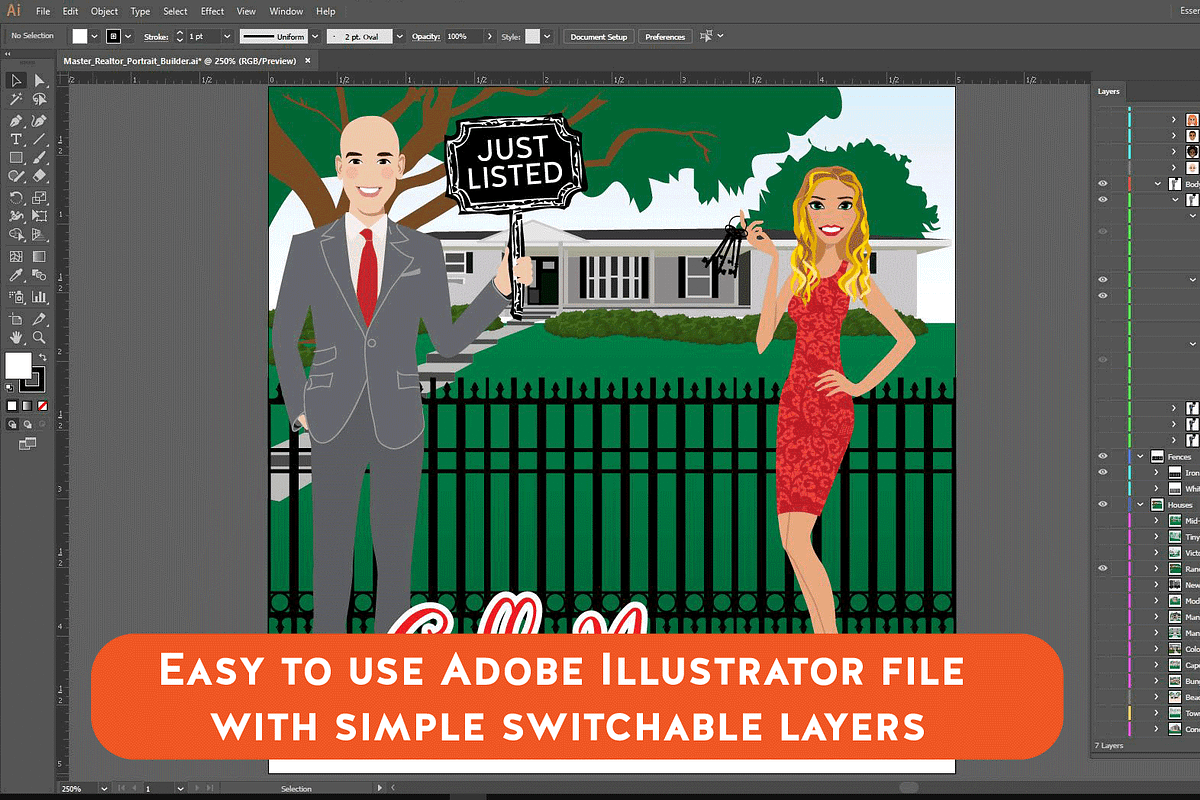Select the Free Transform tool
This screenshot has width=1200, height=800.
pos(40,216)
